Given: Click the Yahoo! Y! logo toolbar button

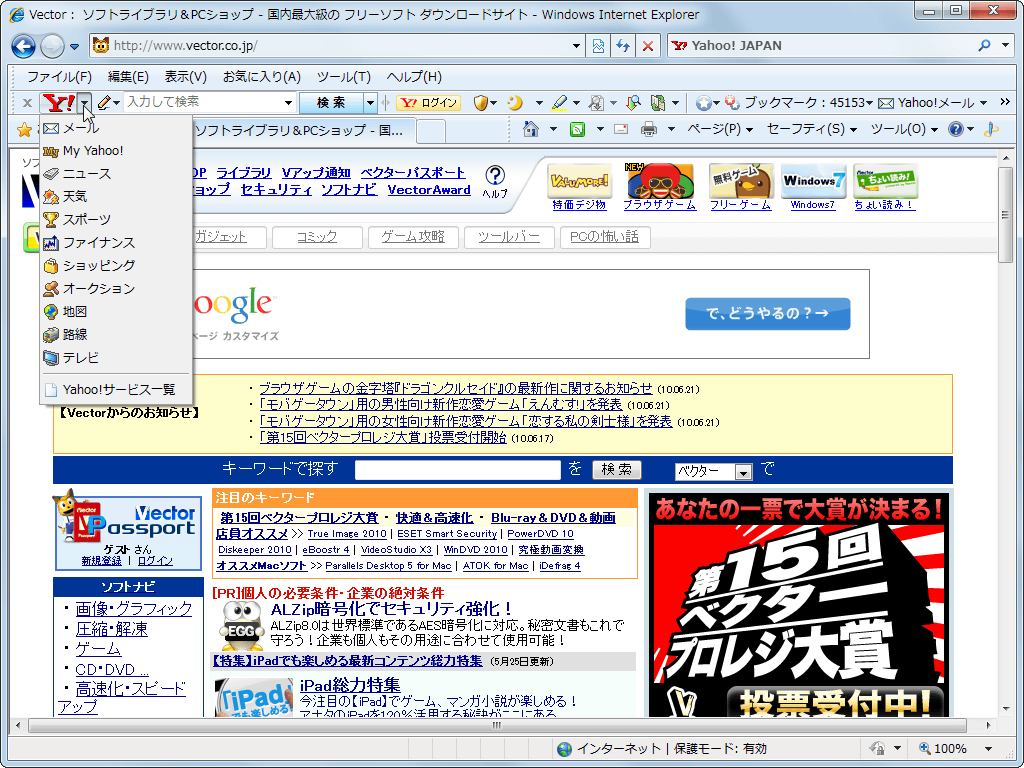Looking at the screenshot, I should pos(58,103).
